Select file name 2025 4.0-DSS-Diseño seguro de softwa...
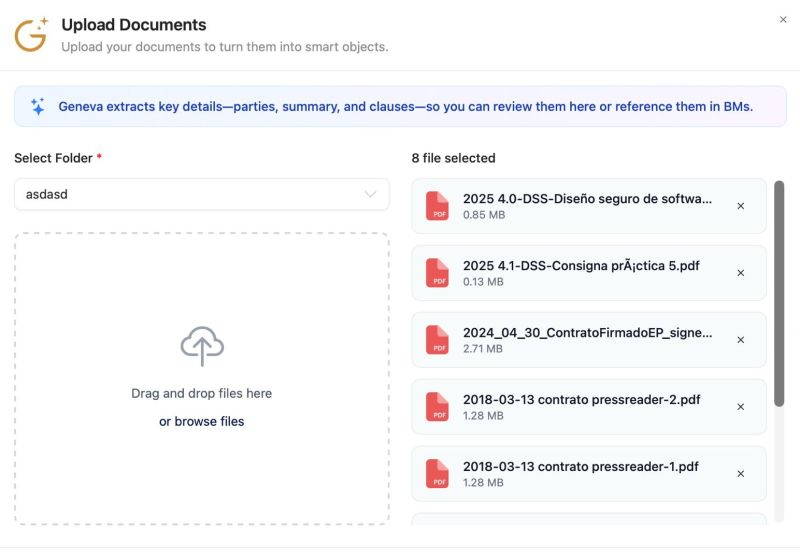The image size is (800, 558). [587, 198]
